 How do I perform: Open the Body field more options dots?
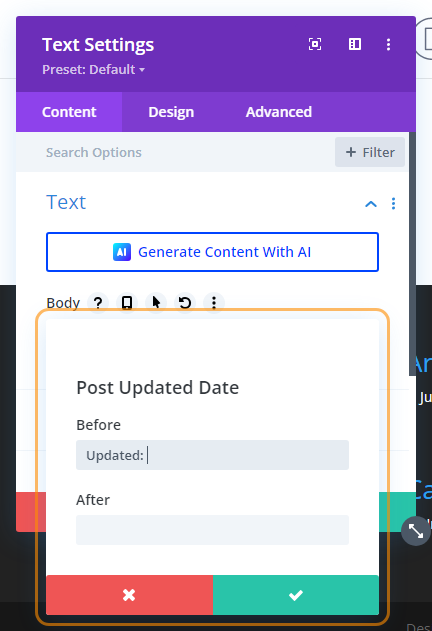(x=214, y=302)
